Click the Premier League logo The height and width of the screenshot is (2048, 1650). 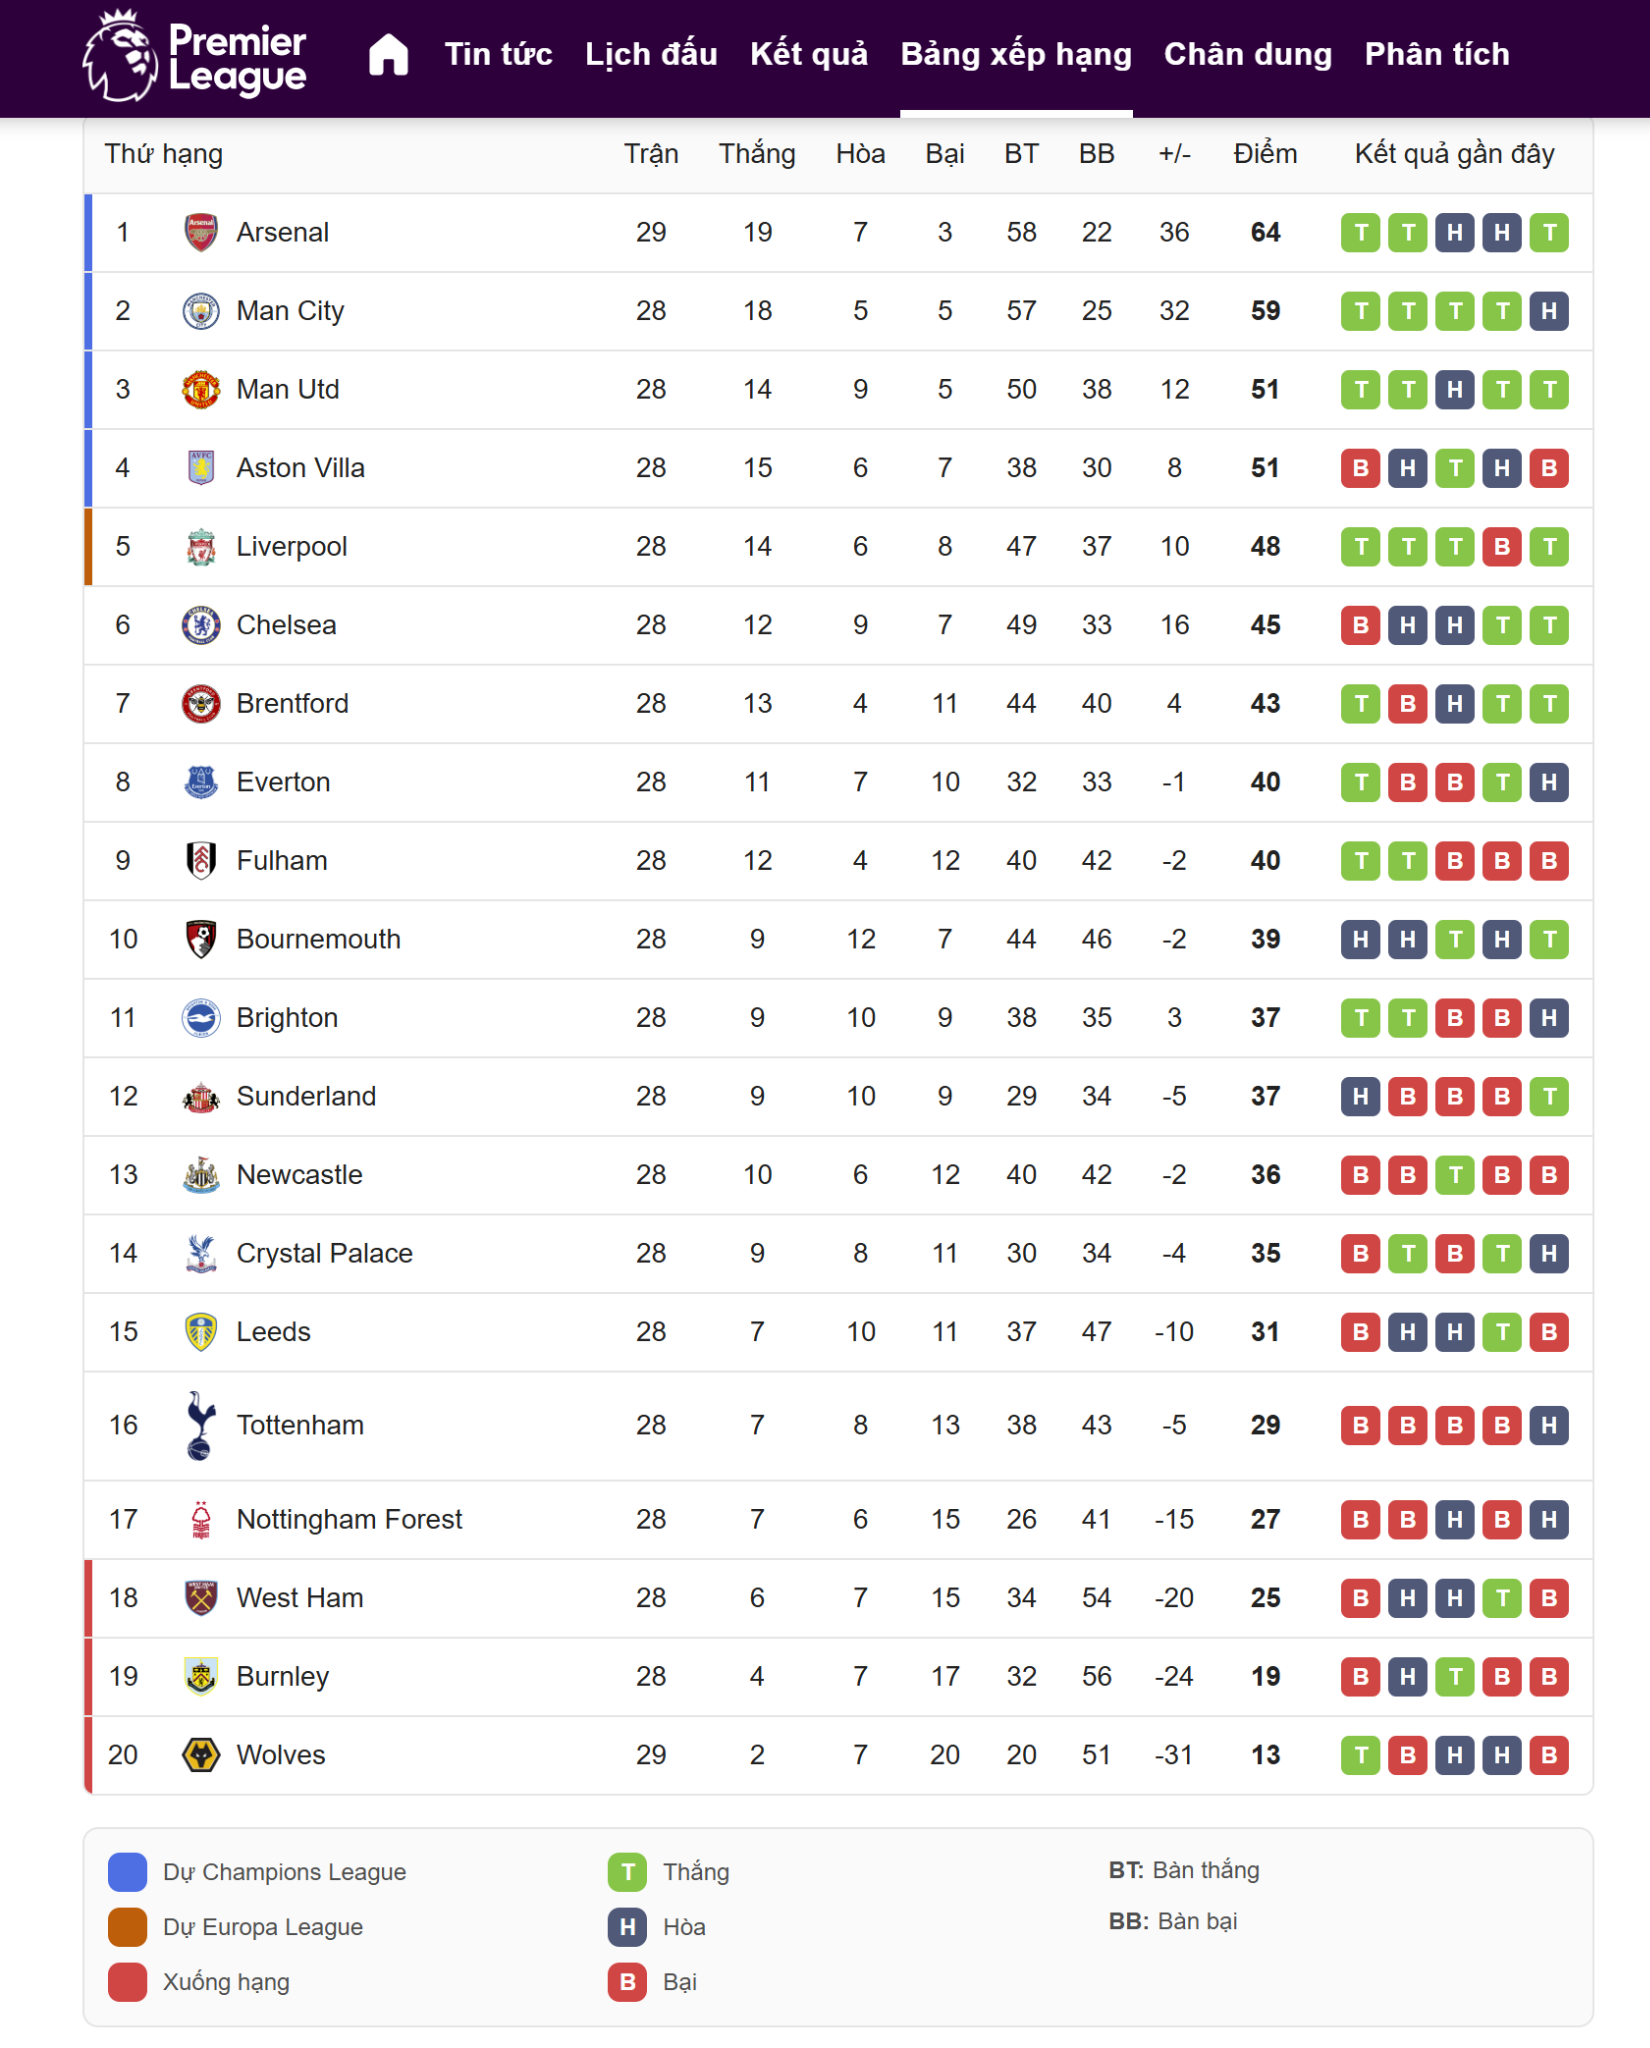[195, 56]
